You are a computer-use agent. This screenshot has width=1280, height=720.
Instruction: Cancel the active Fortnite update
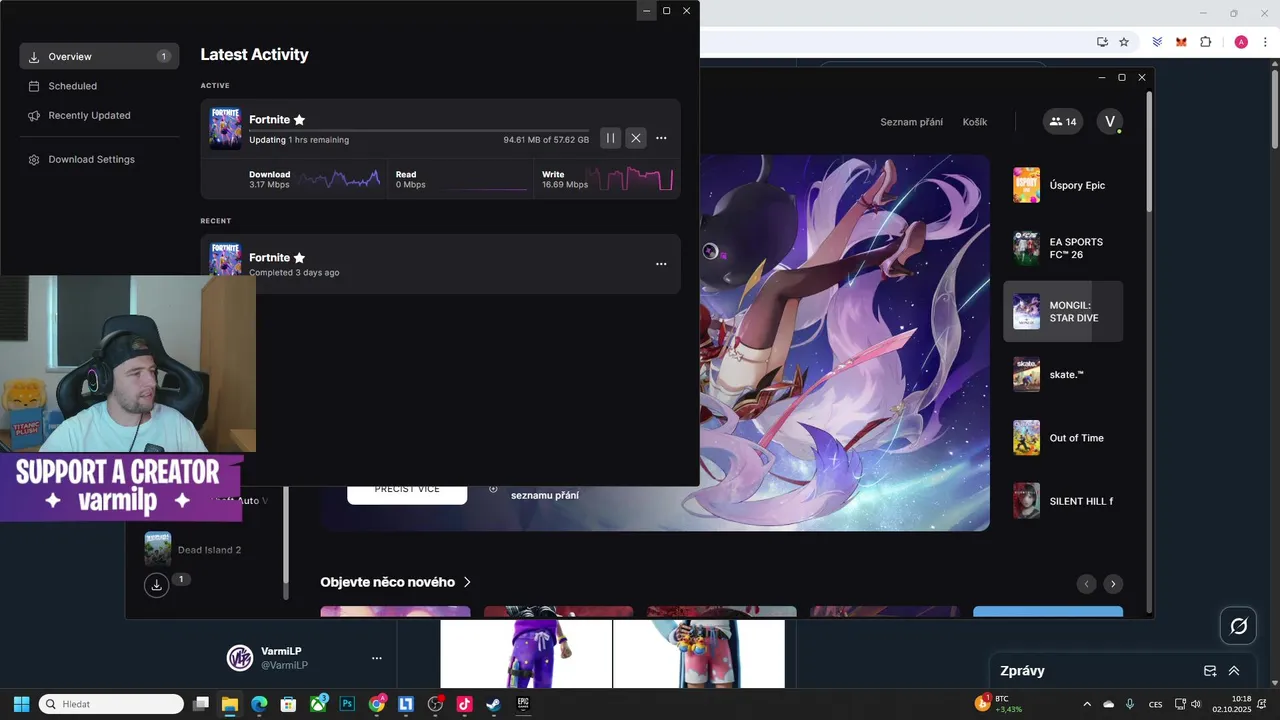point(636,138)
